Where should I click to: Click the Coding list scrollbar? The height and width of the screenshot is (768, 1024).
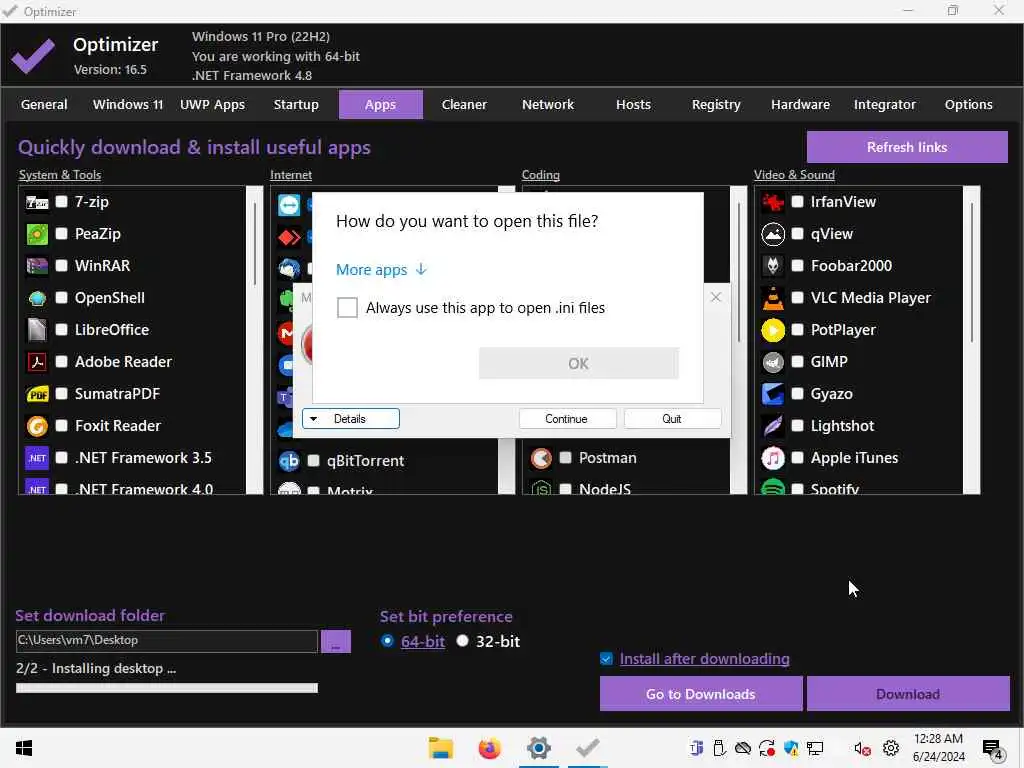pyautogui.click(x=739, y=340)
